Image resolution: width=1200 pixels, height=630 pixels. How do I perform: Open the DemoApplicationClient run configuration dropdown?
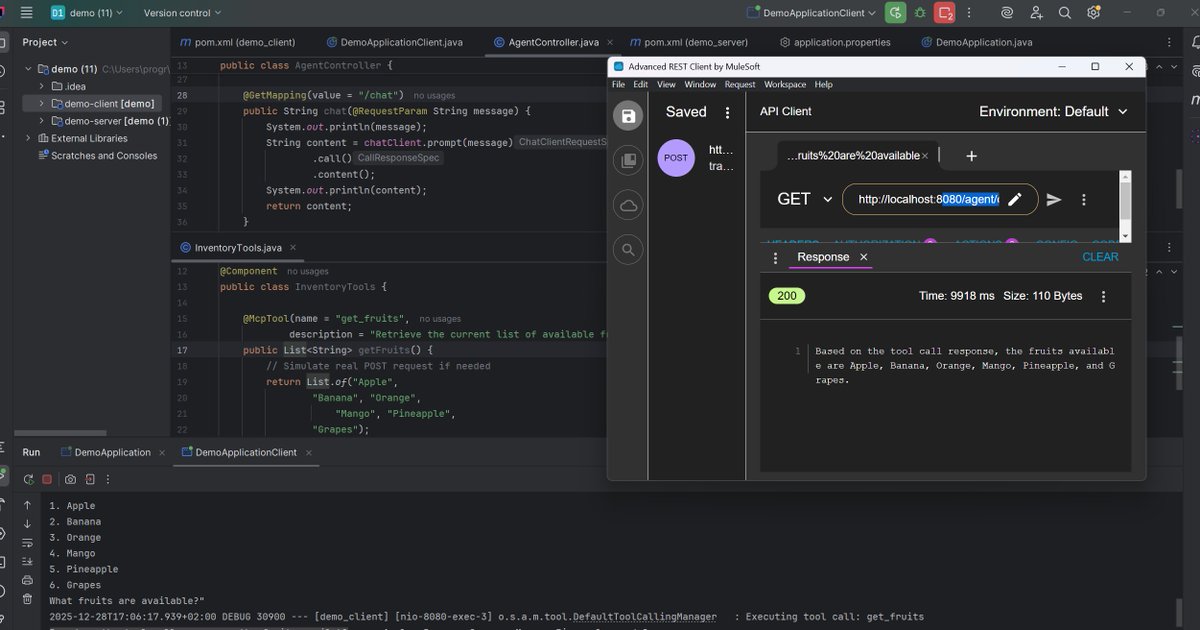coord(812,13)
